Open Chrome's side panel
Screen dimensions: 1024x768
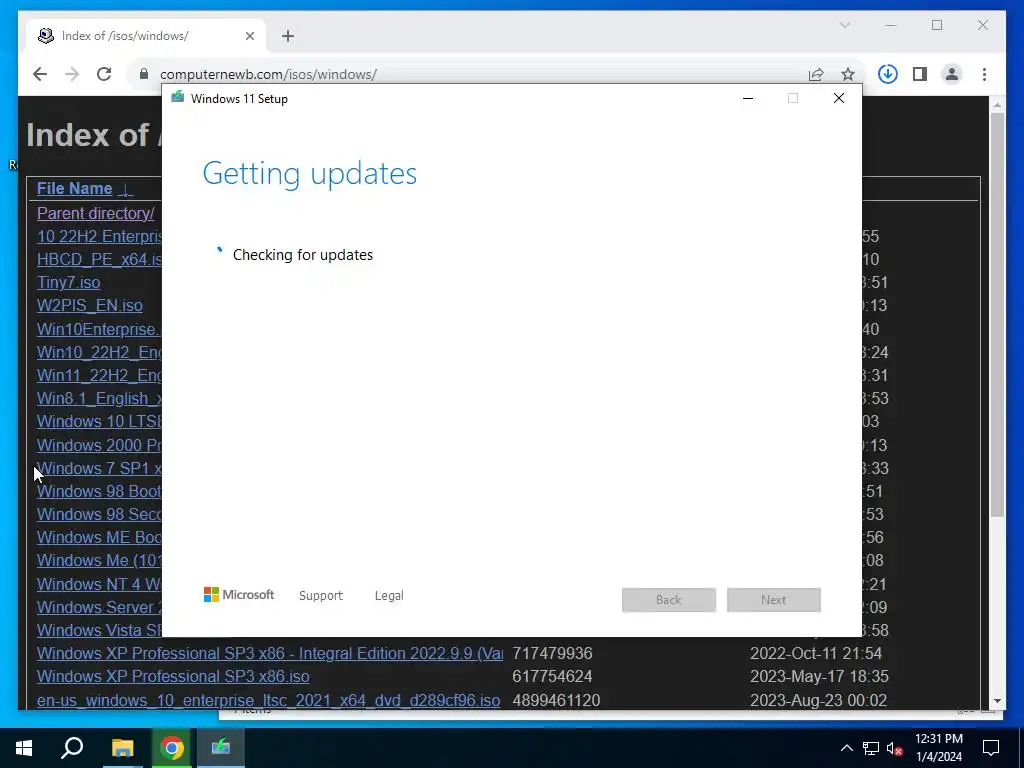point(920,74)
